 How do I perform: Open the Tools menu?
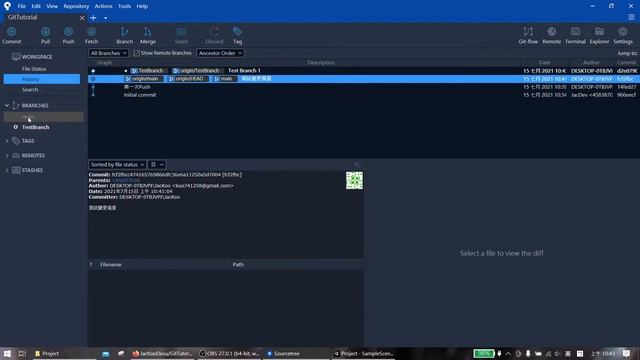[x=124, y=6]
